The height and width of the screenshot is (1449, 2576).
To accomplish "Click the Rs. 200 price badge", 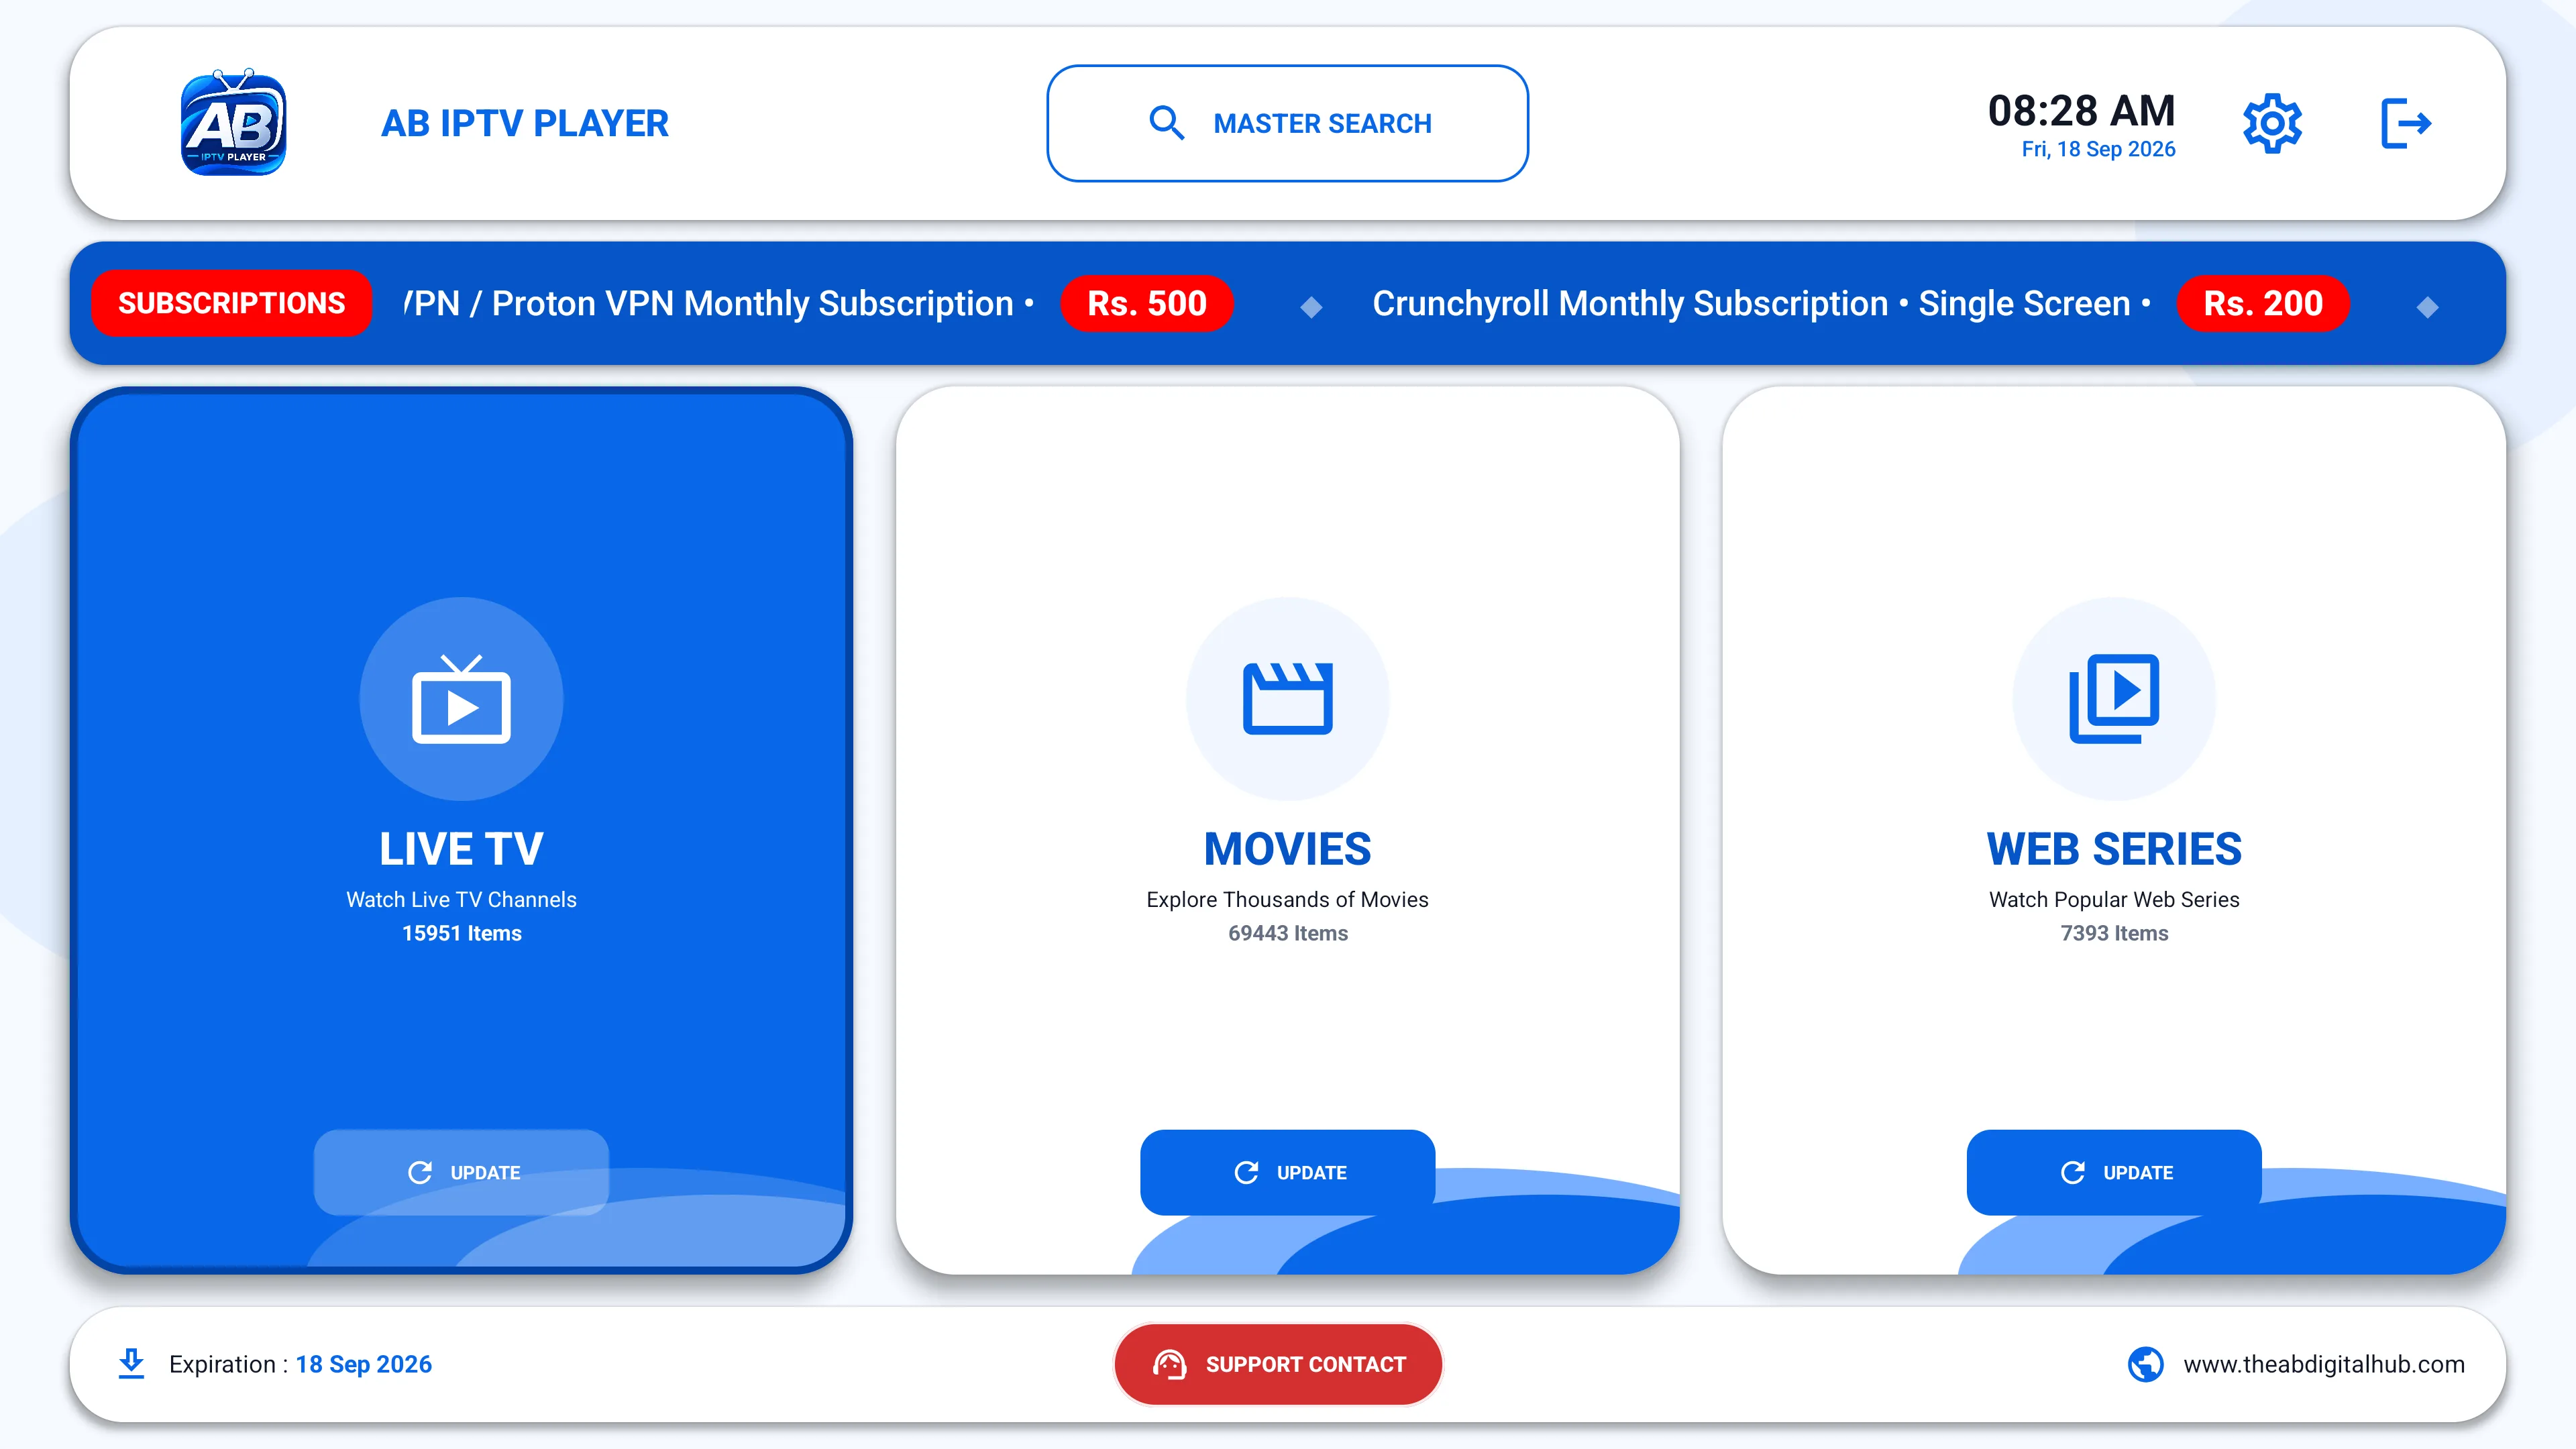I will click(2263, 303).
